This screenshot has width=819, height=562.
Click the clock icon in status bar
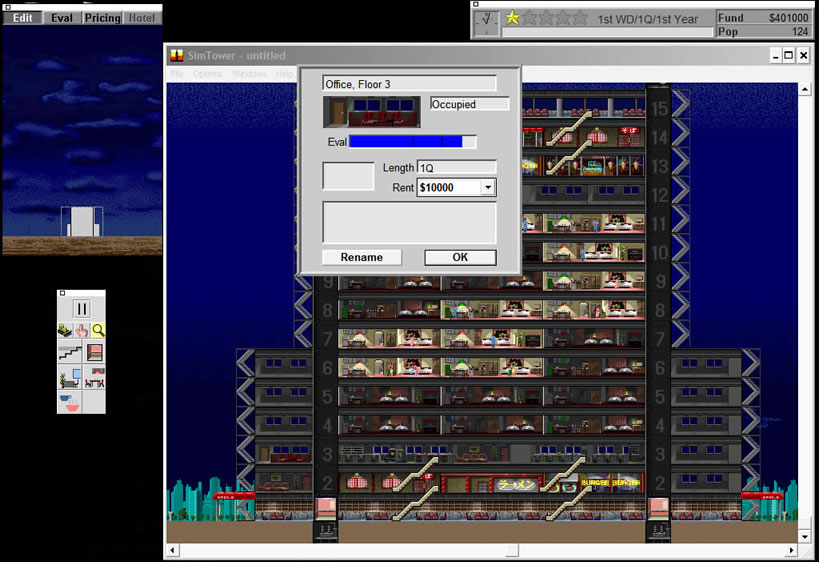point(487,19)
